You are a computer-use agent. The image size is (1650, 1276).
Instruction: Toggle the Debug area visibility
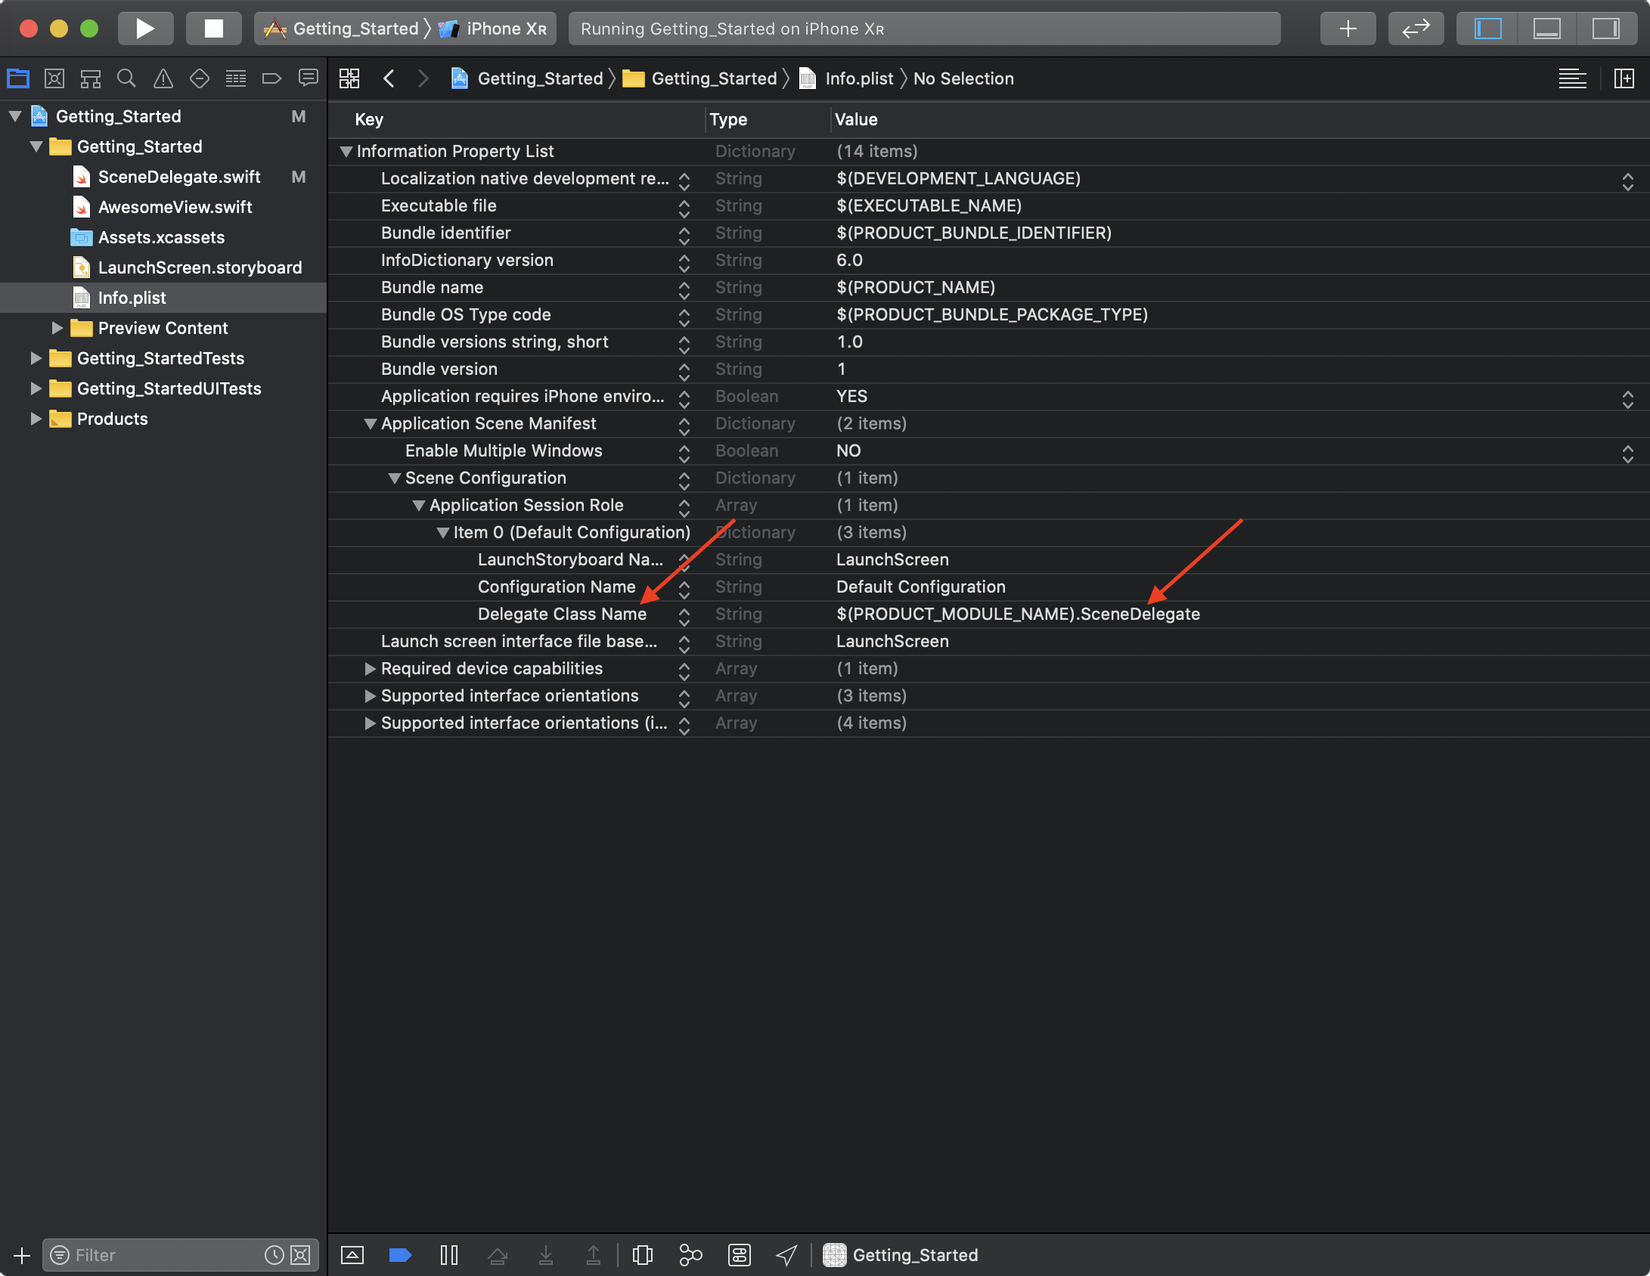click(x=1546, y=28)
